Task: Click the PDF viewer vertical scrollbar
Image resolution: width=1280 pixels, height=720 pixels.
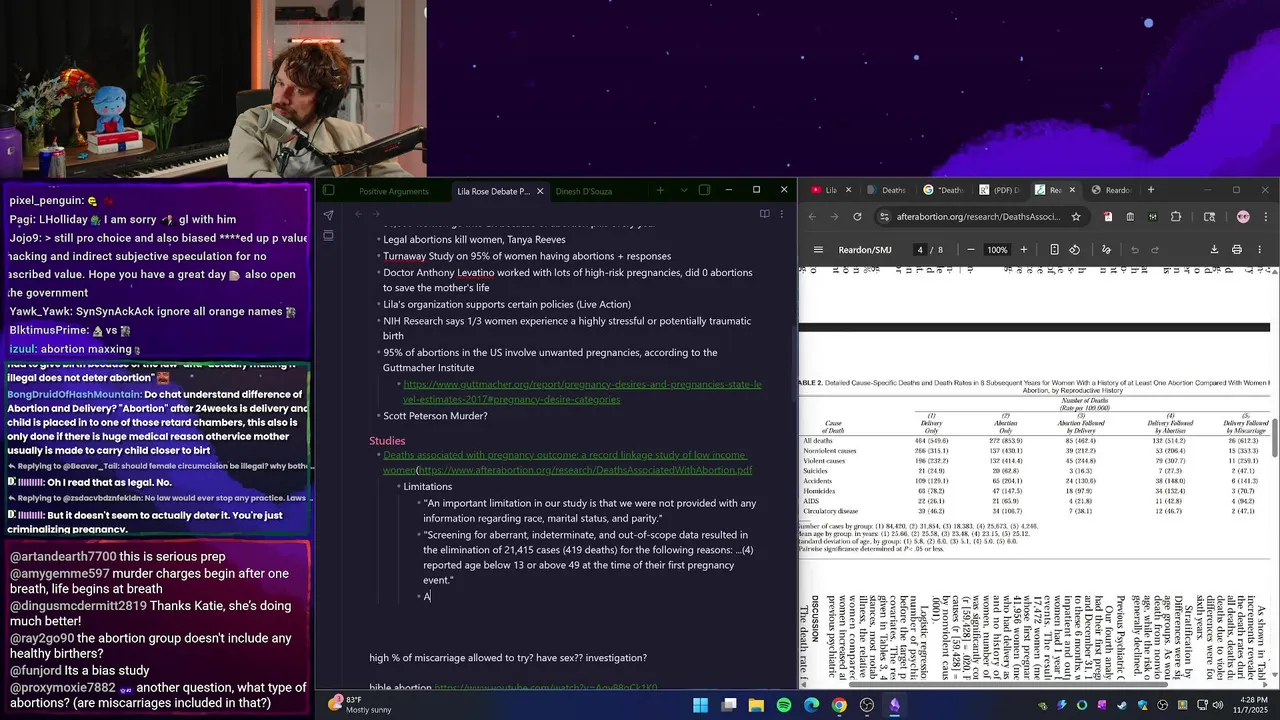Action: pos(1274,440)
